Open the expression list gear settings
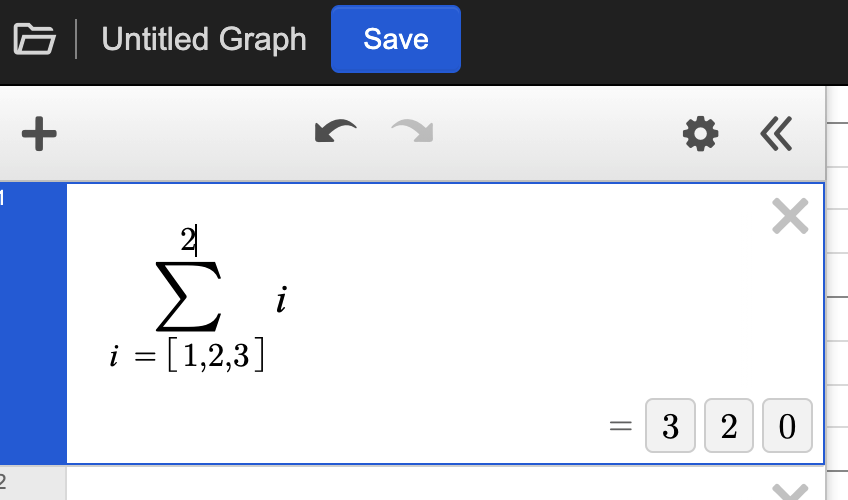The width and height of the screenshot is (848, 500). (x=700, y=134)
